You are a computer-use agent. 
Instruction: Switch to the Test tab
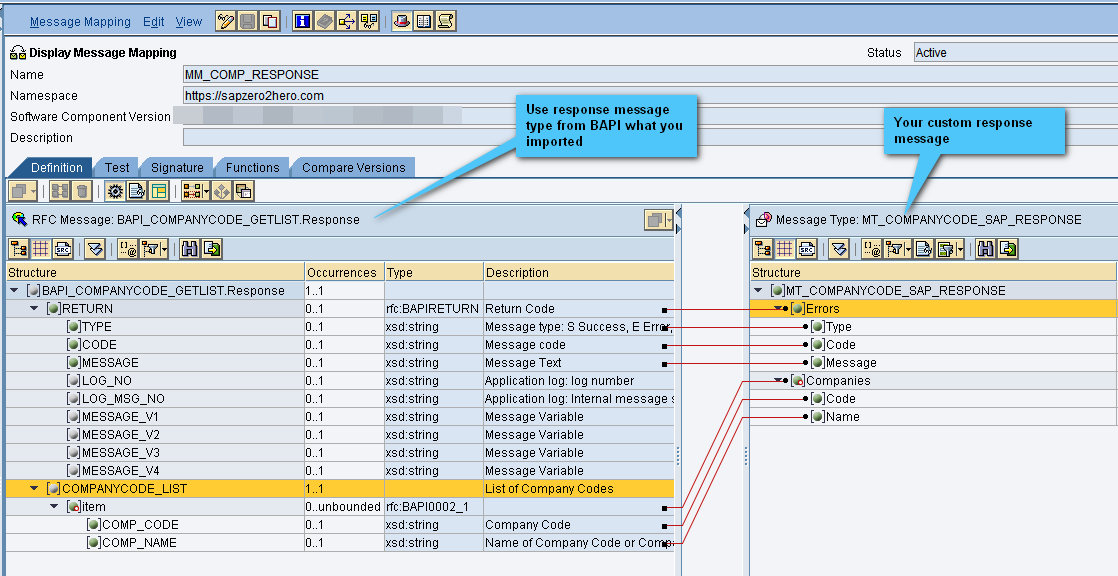pos(117,168)
